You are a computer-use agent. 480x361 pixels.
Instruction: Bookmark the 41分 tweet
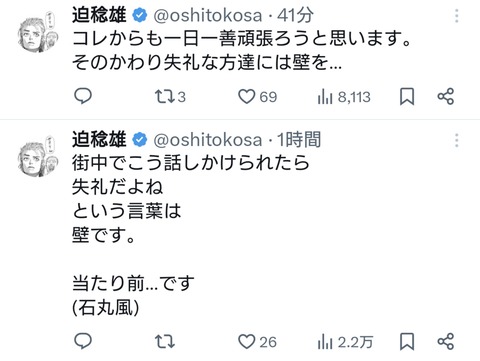407,97
